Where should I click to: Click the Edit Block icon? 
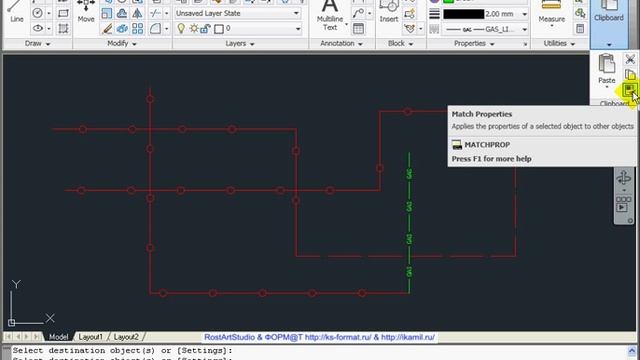point(409,13)
